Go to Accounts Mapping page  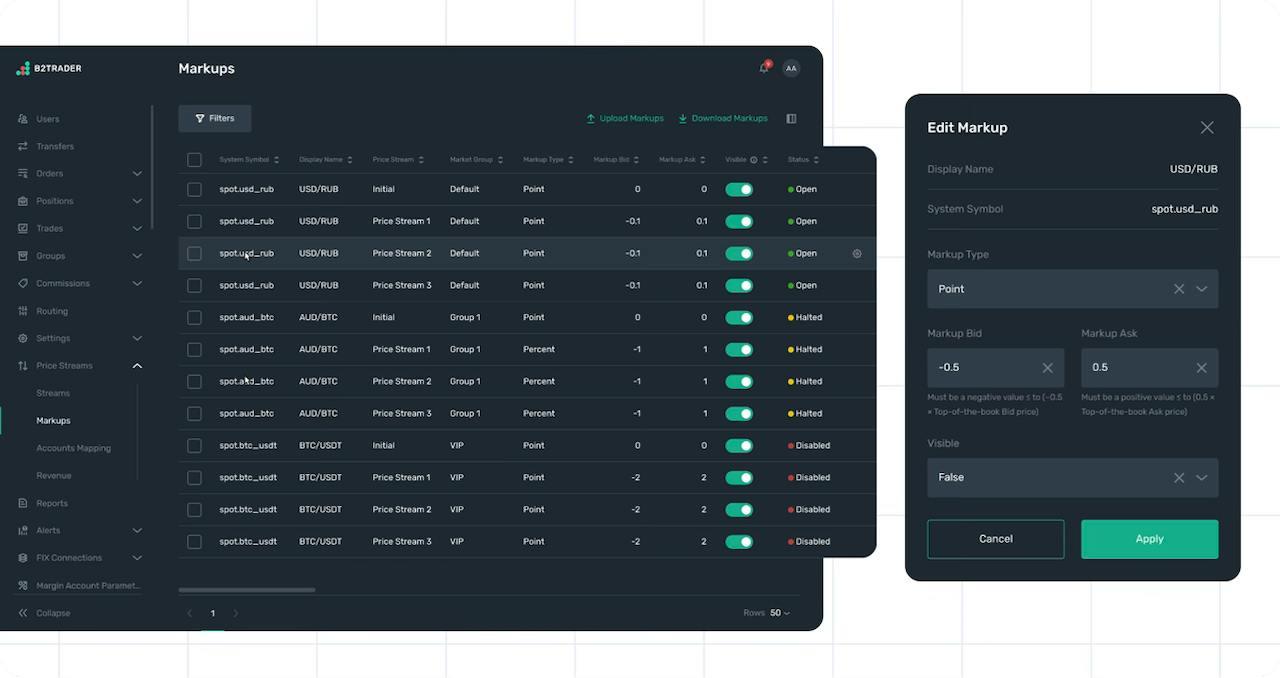tap(73, 448)
